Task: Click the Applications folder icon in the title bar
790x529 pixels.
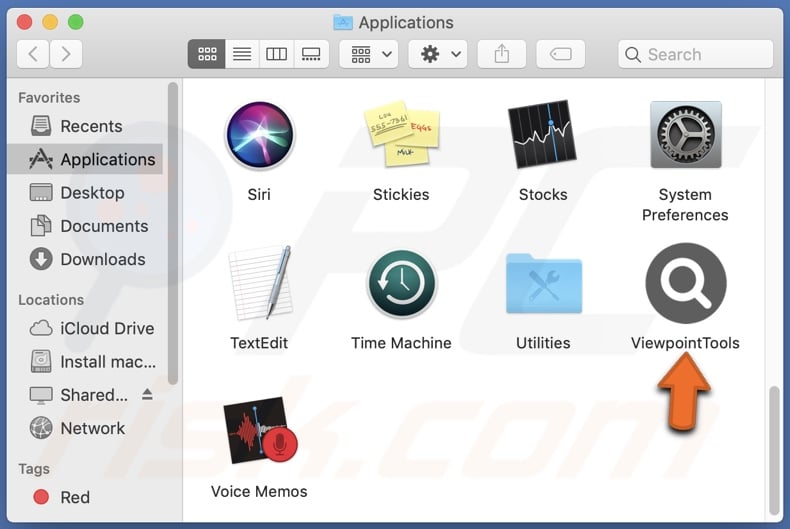Action: pos(343,22)
